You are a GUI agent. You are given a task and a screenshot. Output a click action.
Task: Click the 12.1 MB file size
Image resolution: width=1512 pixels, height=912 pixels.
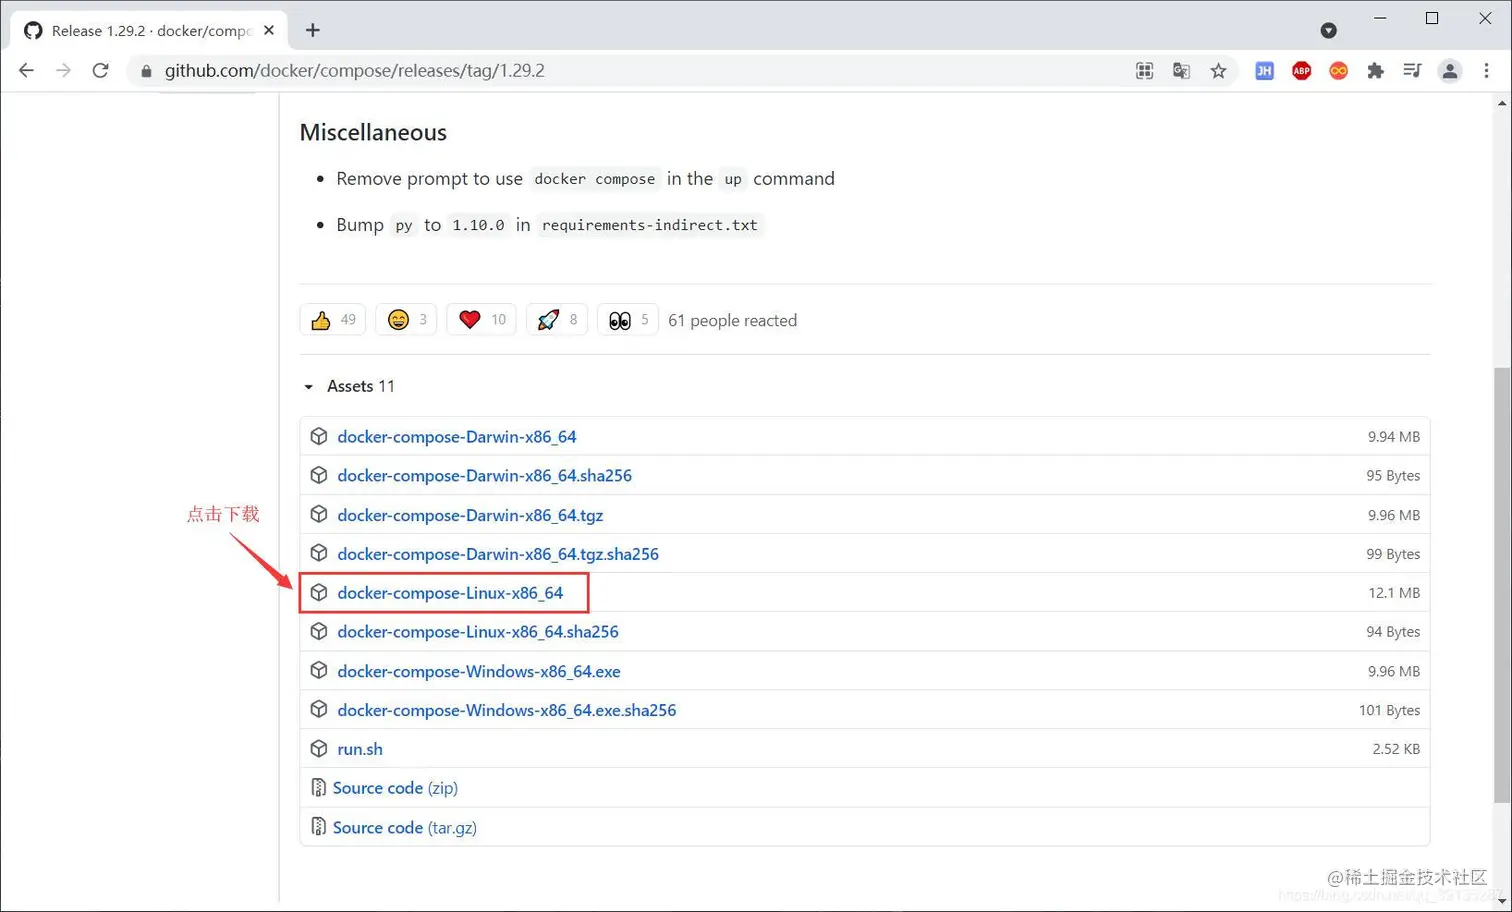click(1394, 593)
